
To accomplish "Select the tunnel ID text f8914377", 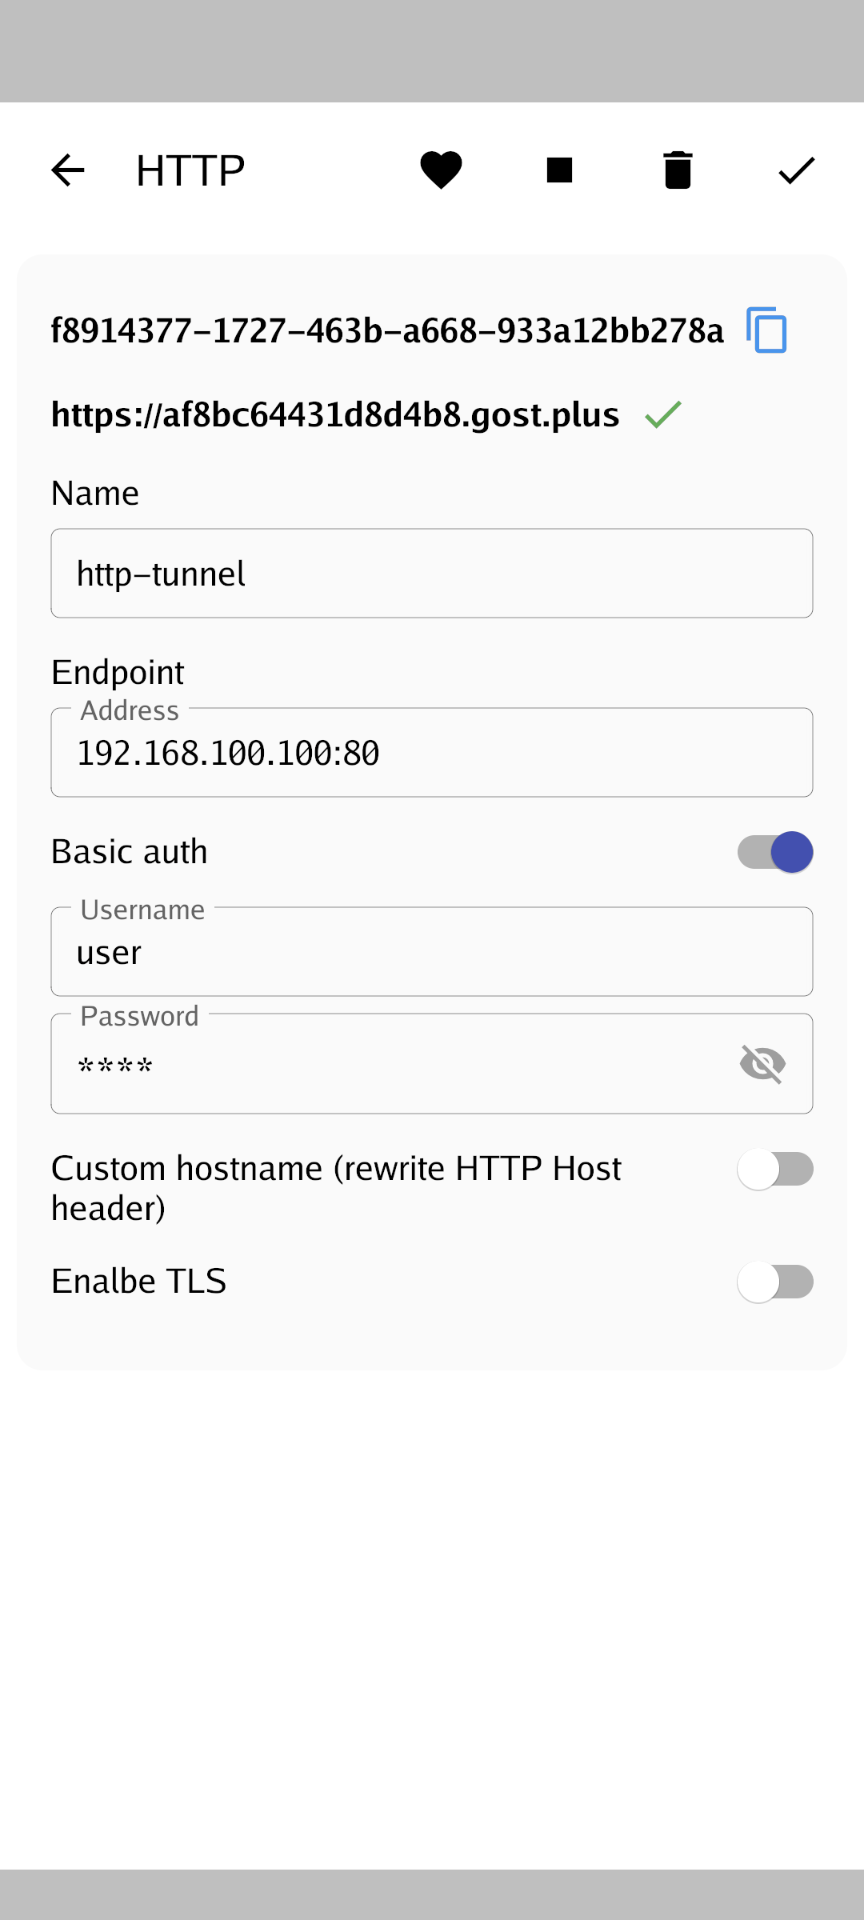I will pos(387,330).
